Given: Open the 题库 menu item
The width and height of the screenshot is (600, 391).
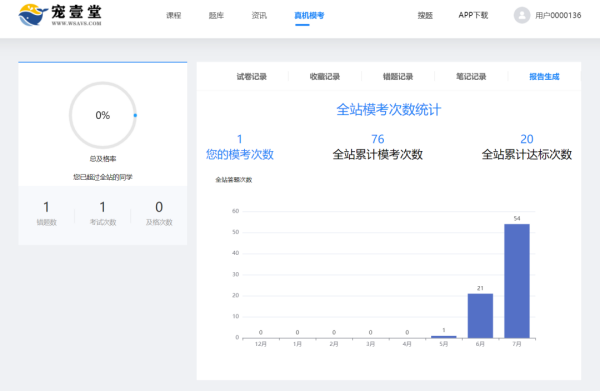Looking at the screenshot, I should pyautogui.click(x=216, y=15).
